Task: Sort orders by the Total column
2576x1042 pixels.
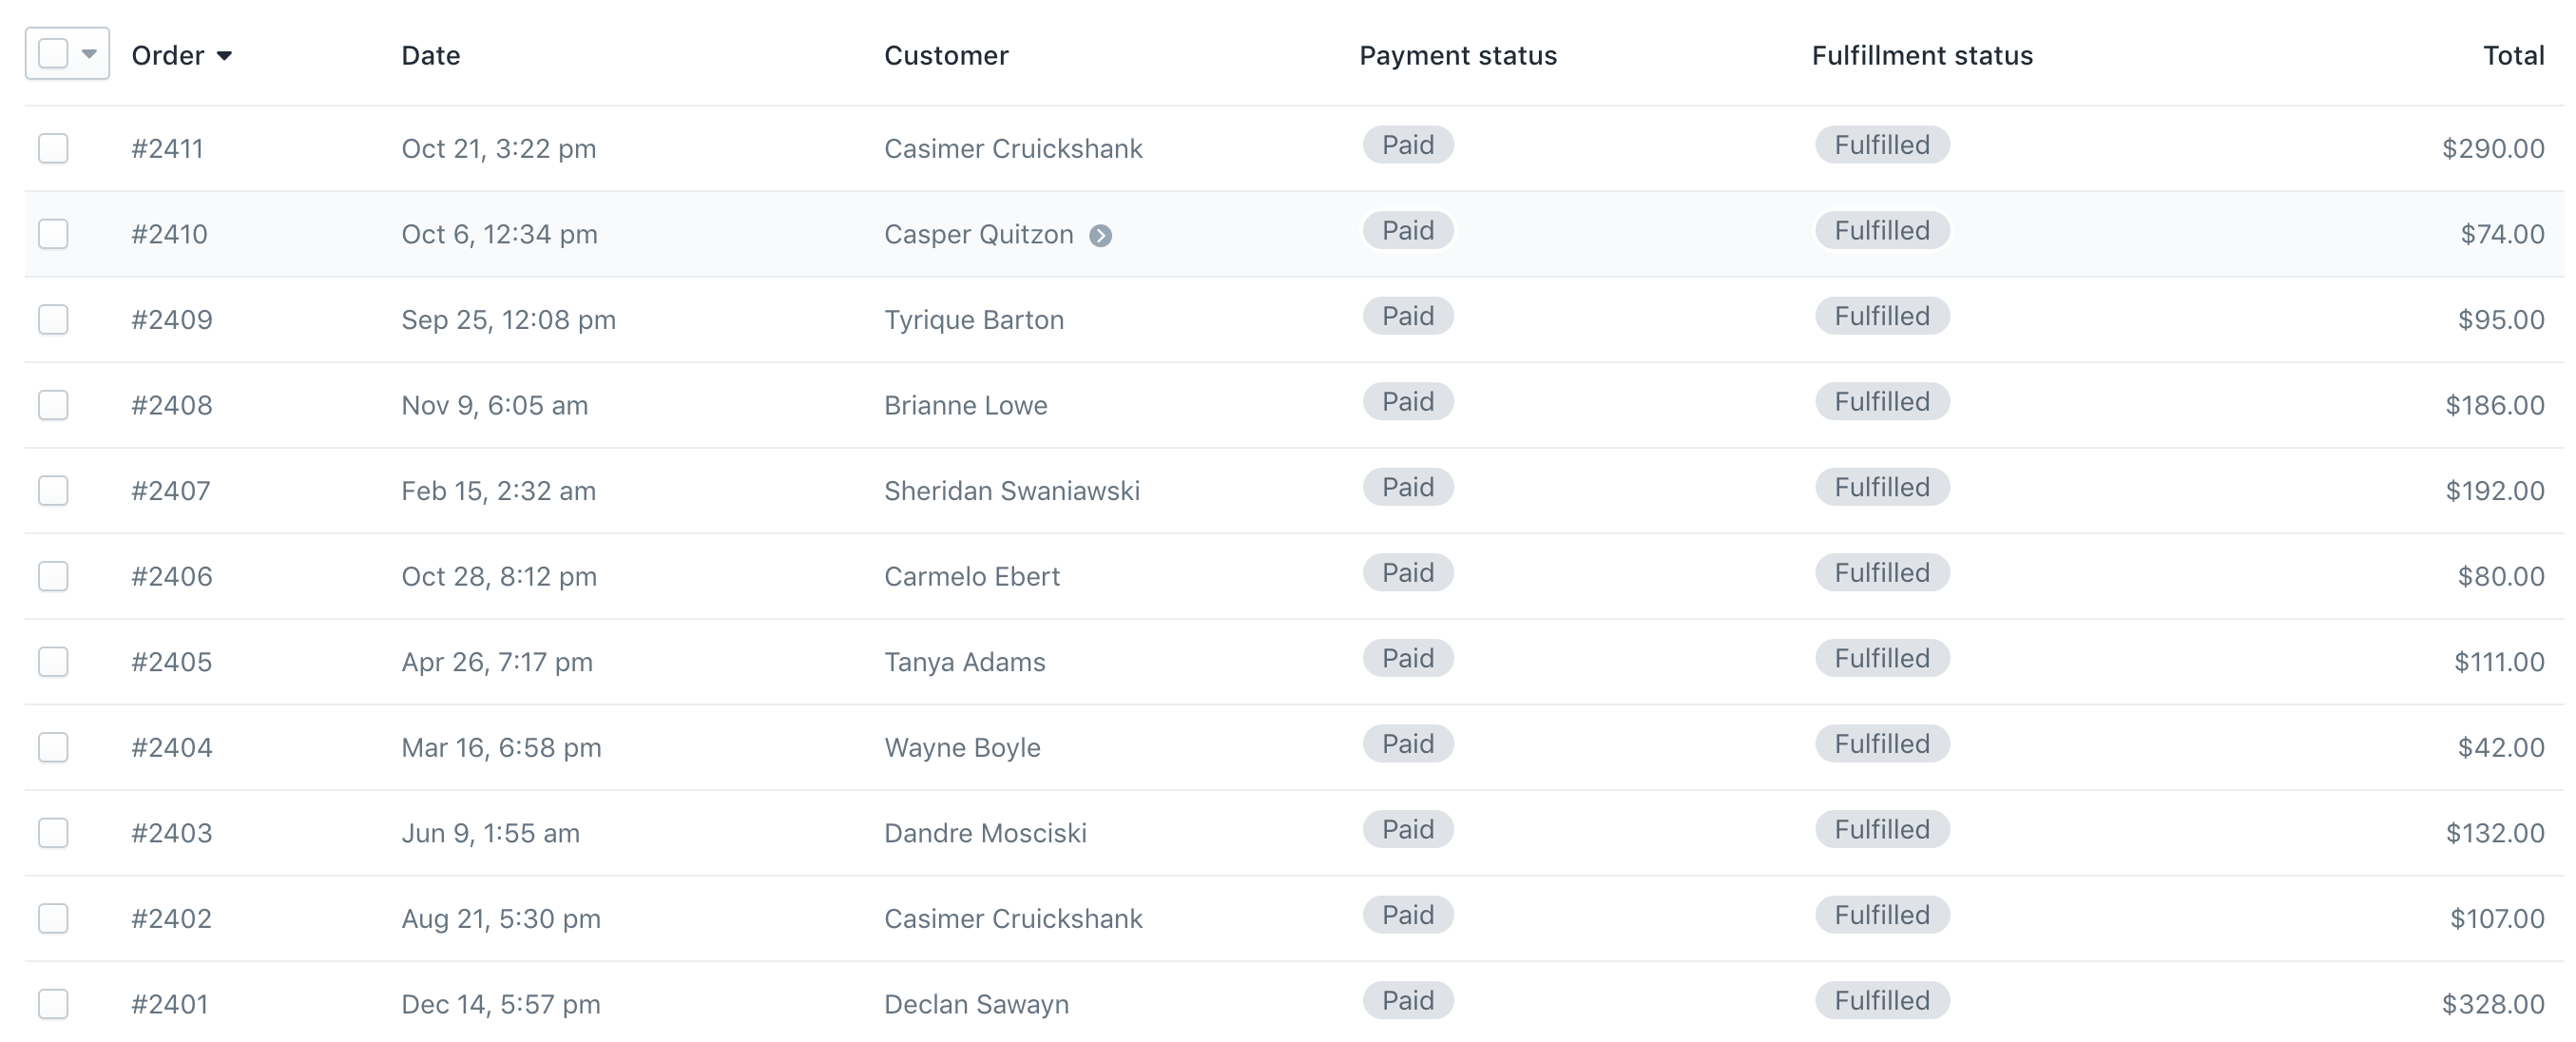Action: point(2513,56)
